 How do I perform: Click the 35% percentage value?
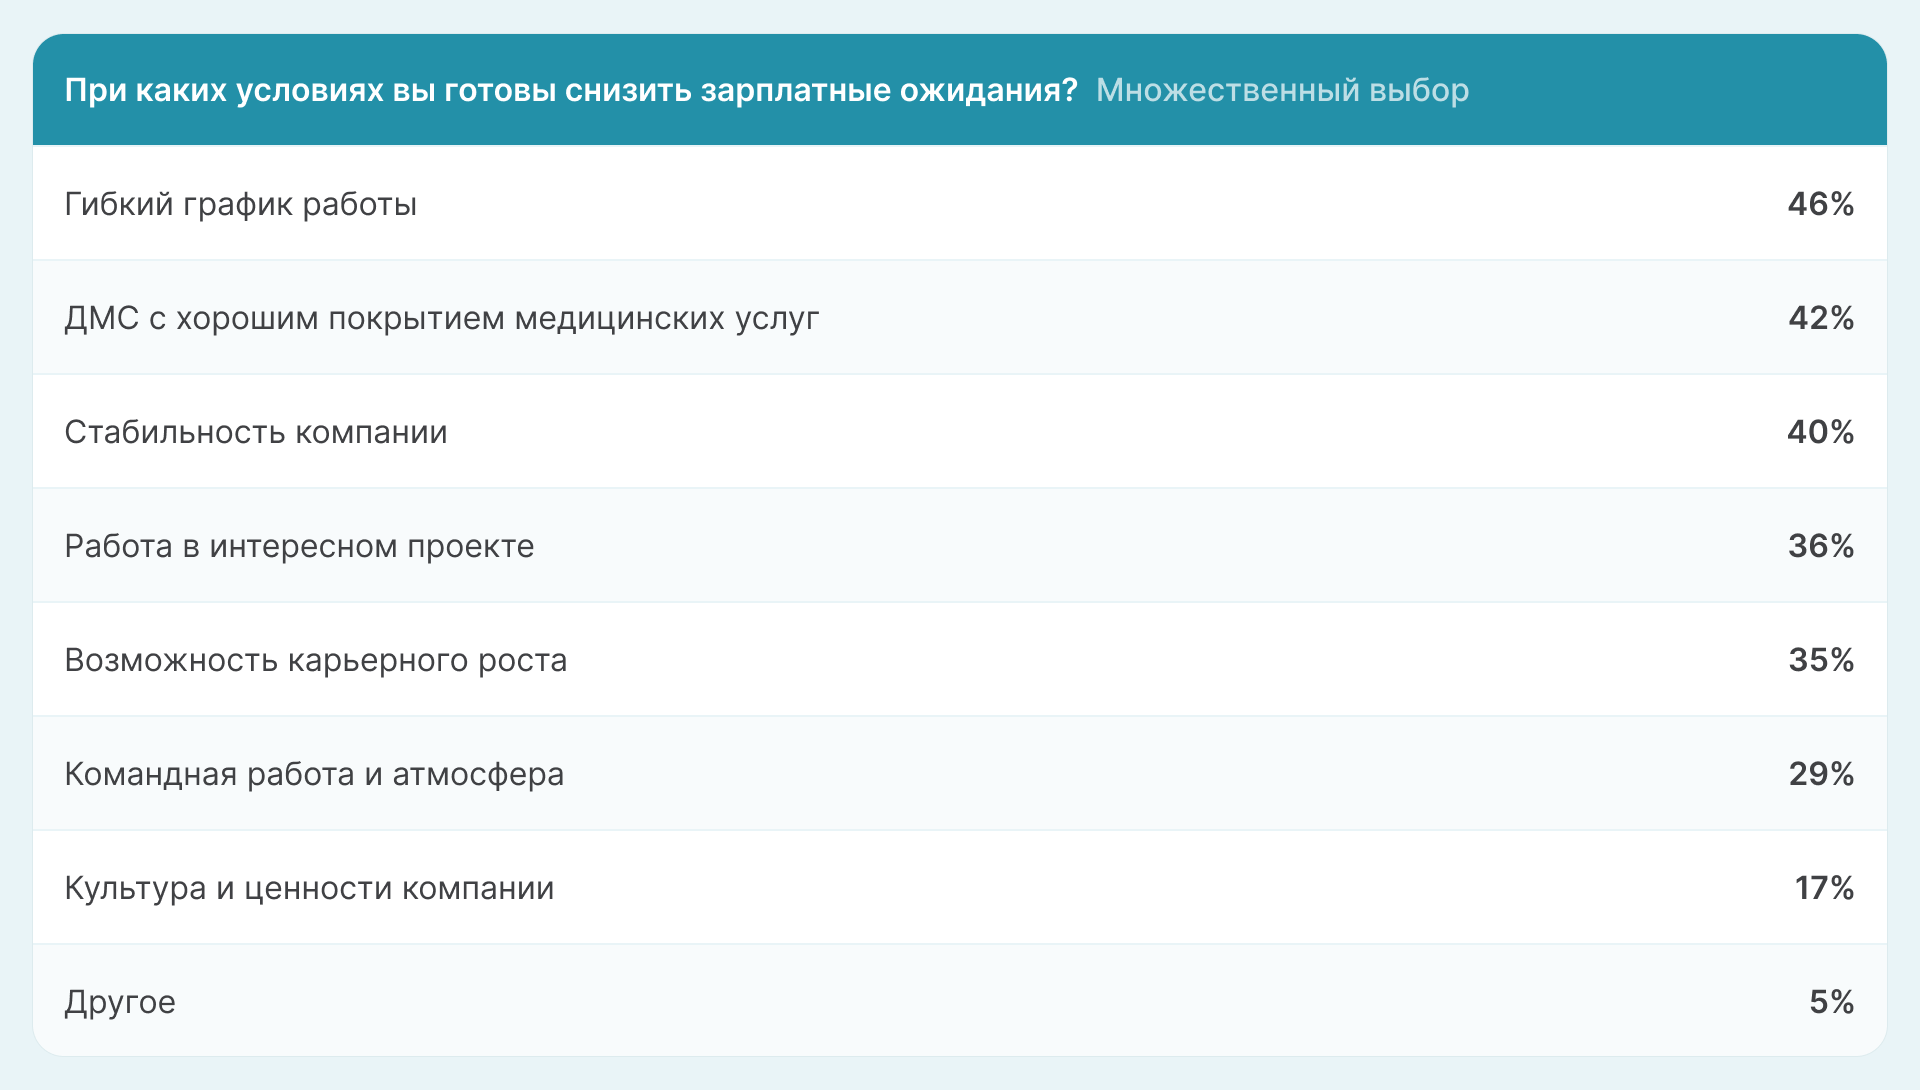tap(1820, 660)
